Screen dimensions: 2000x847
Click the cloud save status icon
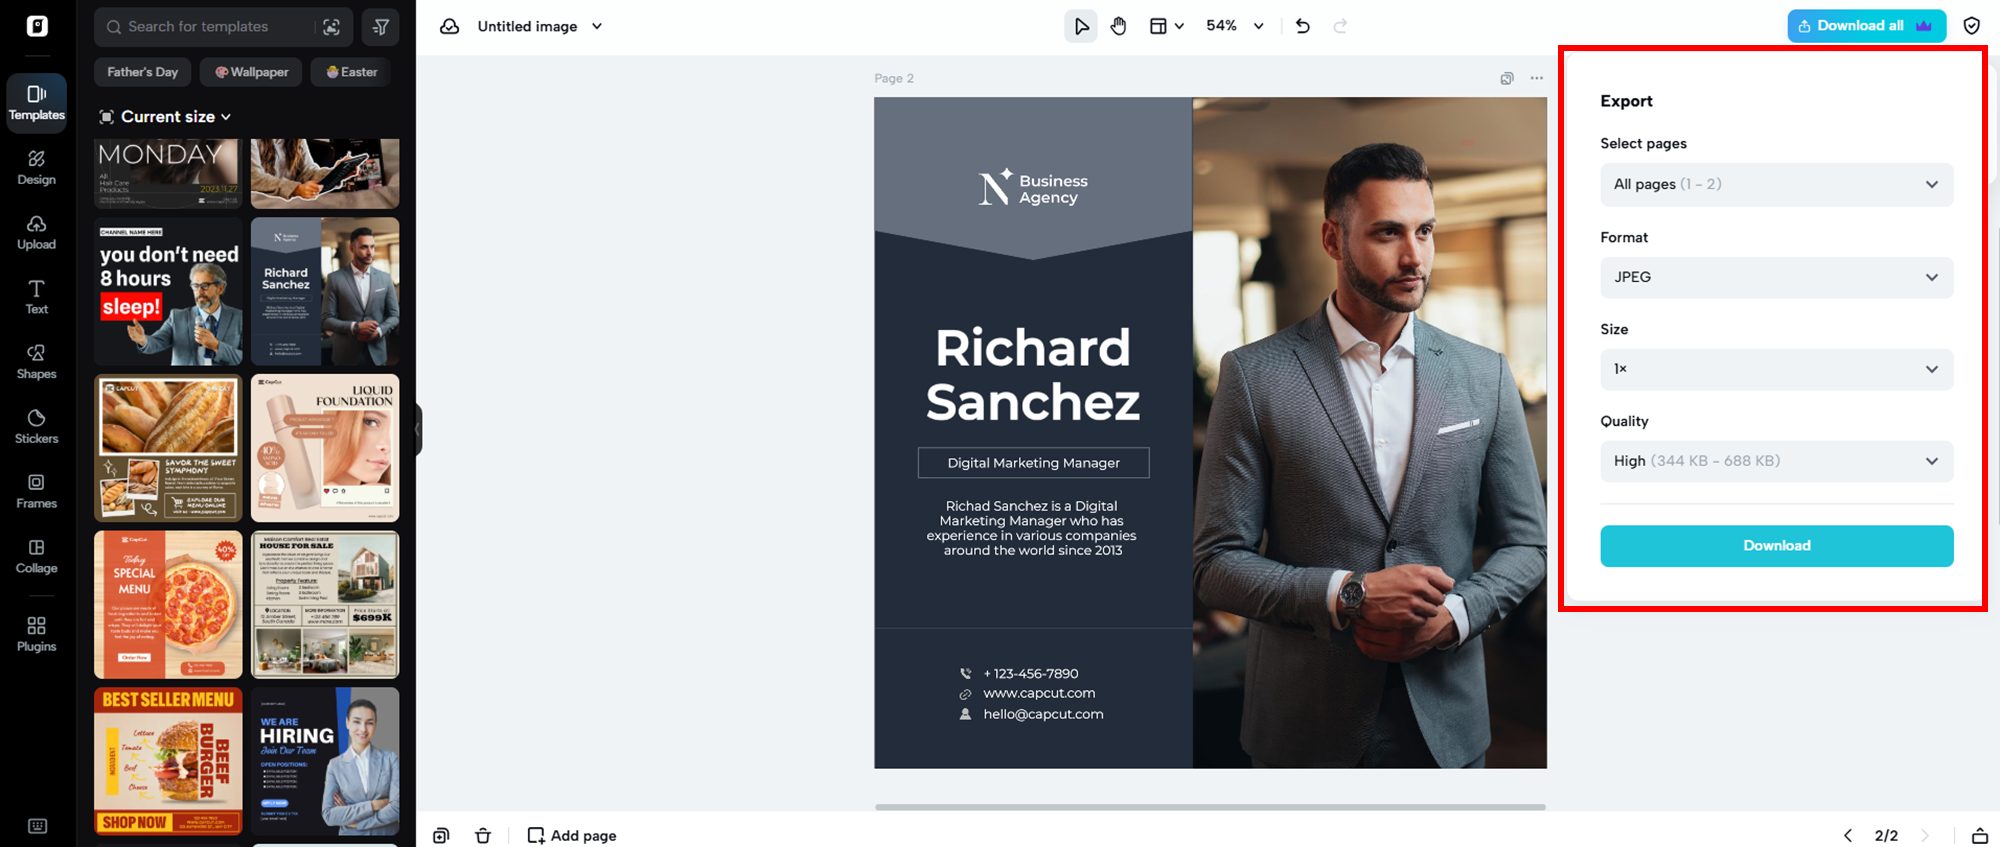click(450, 27)
